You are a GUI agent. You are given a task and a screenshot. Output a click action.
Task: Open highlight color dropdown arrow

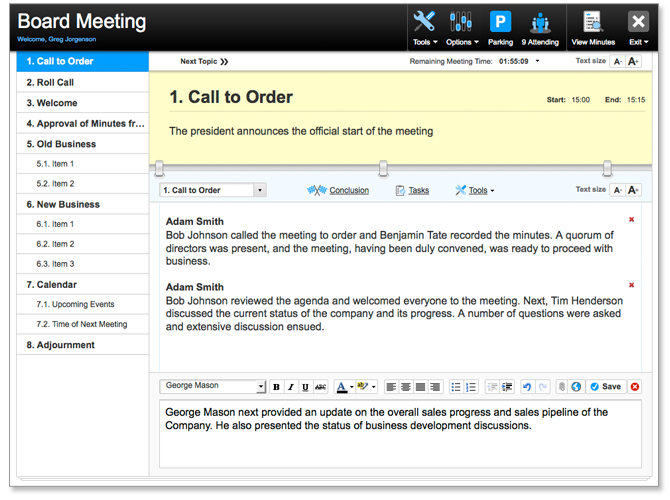click(x=374, y=387)
